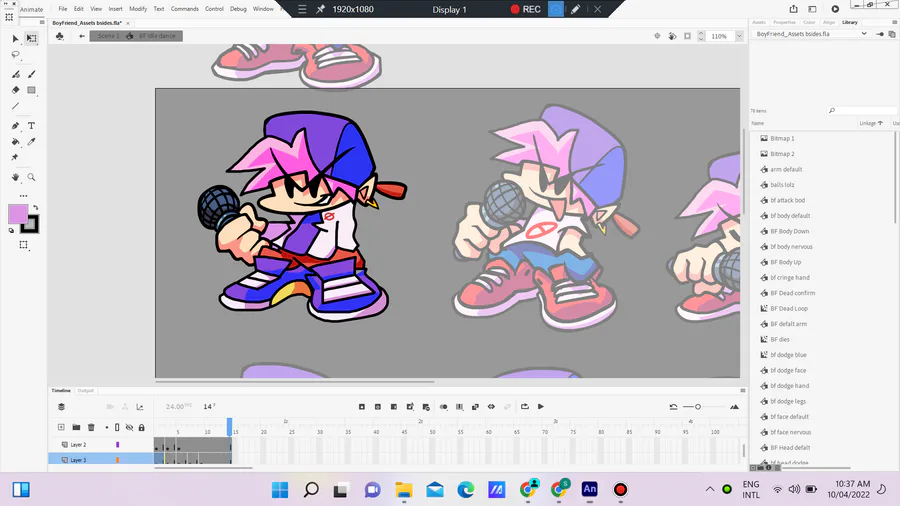Swap fill and stroke colors
Screen dimensions: 900x506
(36, 208)
